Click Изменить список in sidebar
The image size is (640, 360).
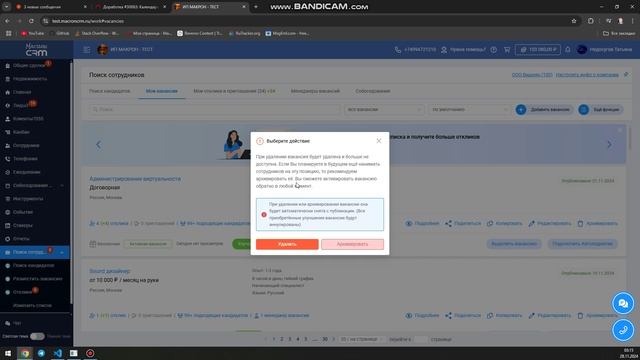32,305
